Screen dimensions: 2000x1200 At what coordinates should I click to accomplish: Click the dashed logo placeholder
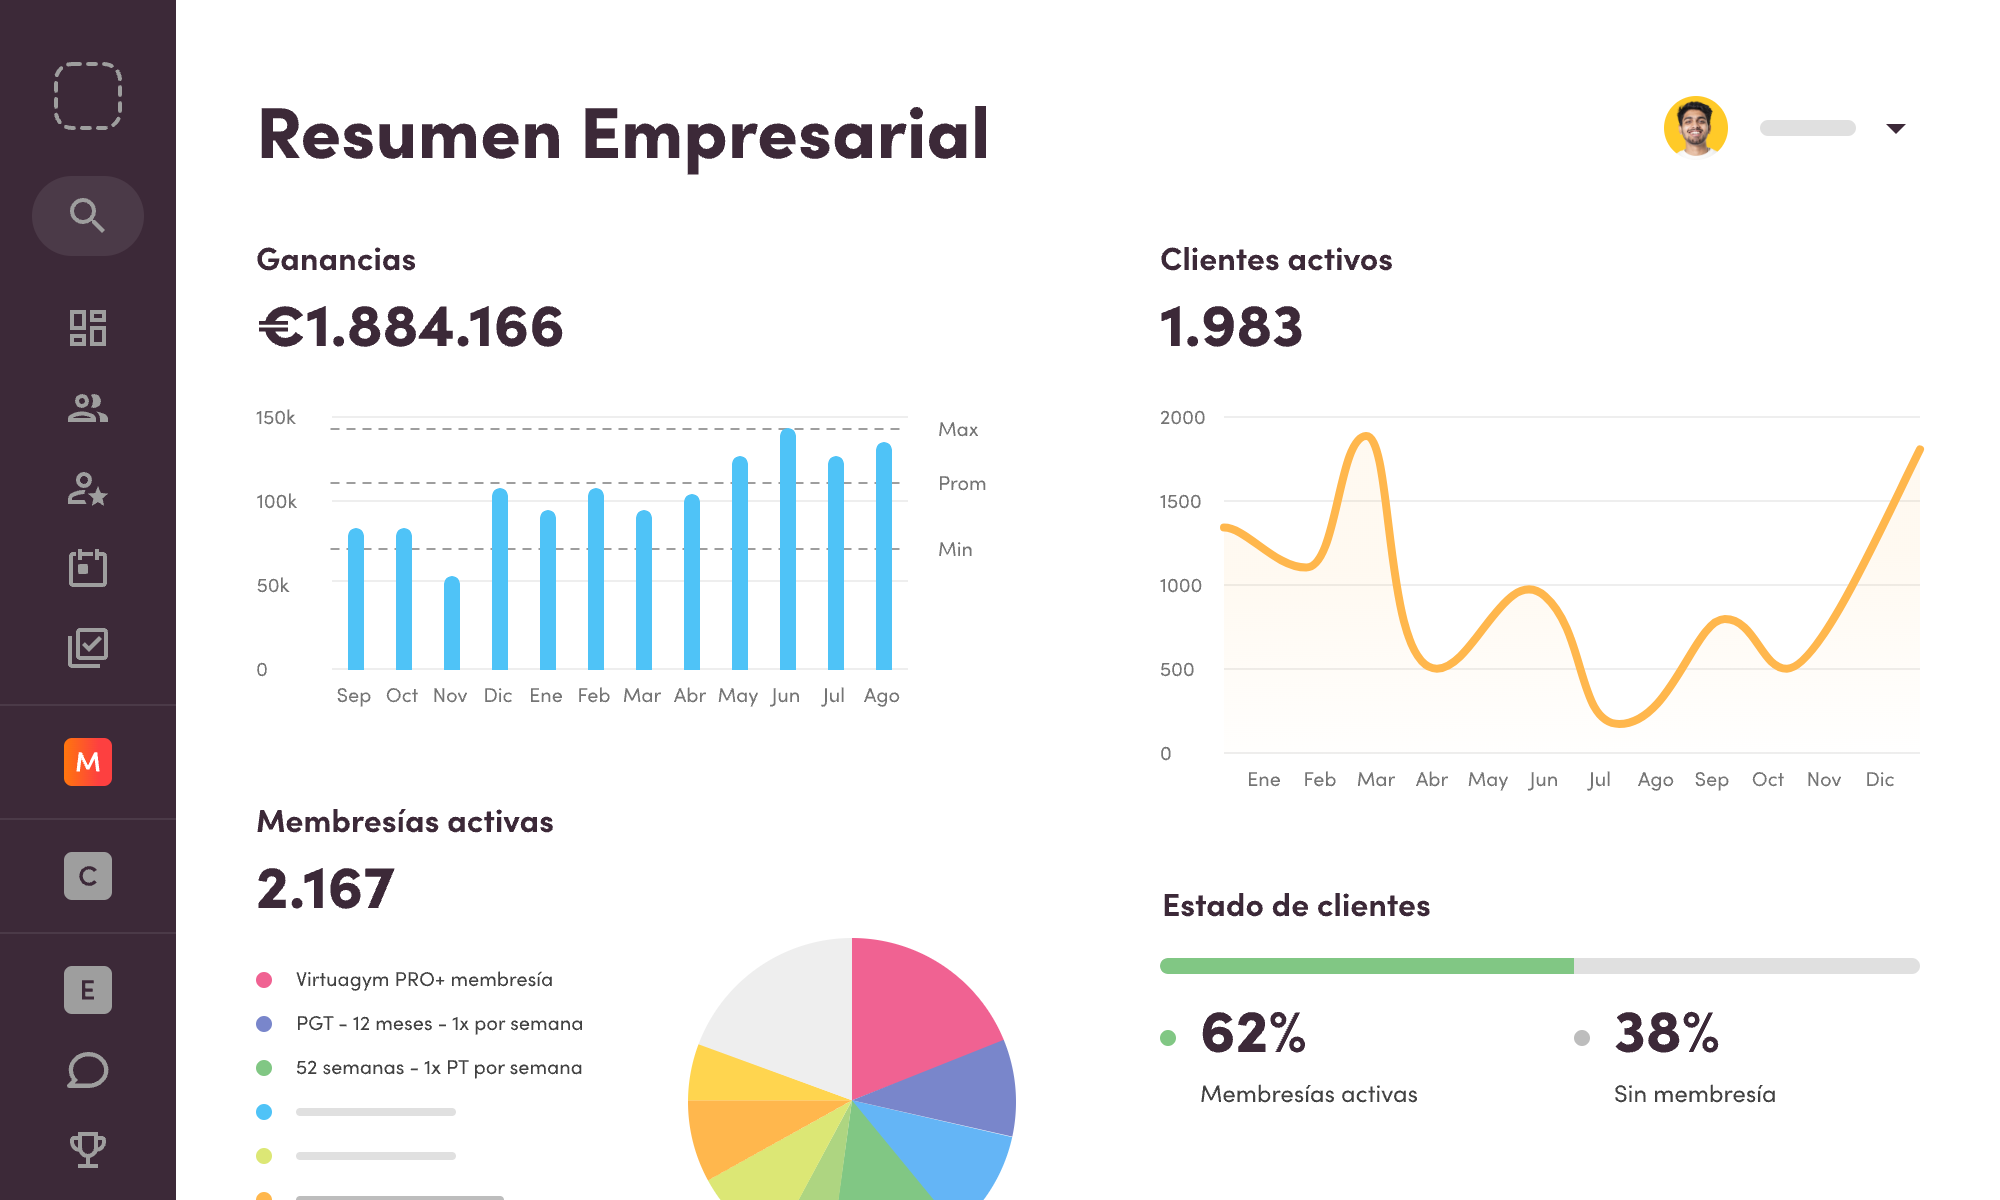(x=88, y=96)
